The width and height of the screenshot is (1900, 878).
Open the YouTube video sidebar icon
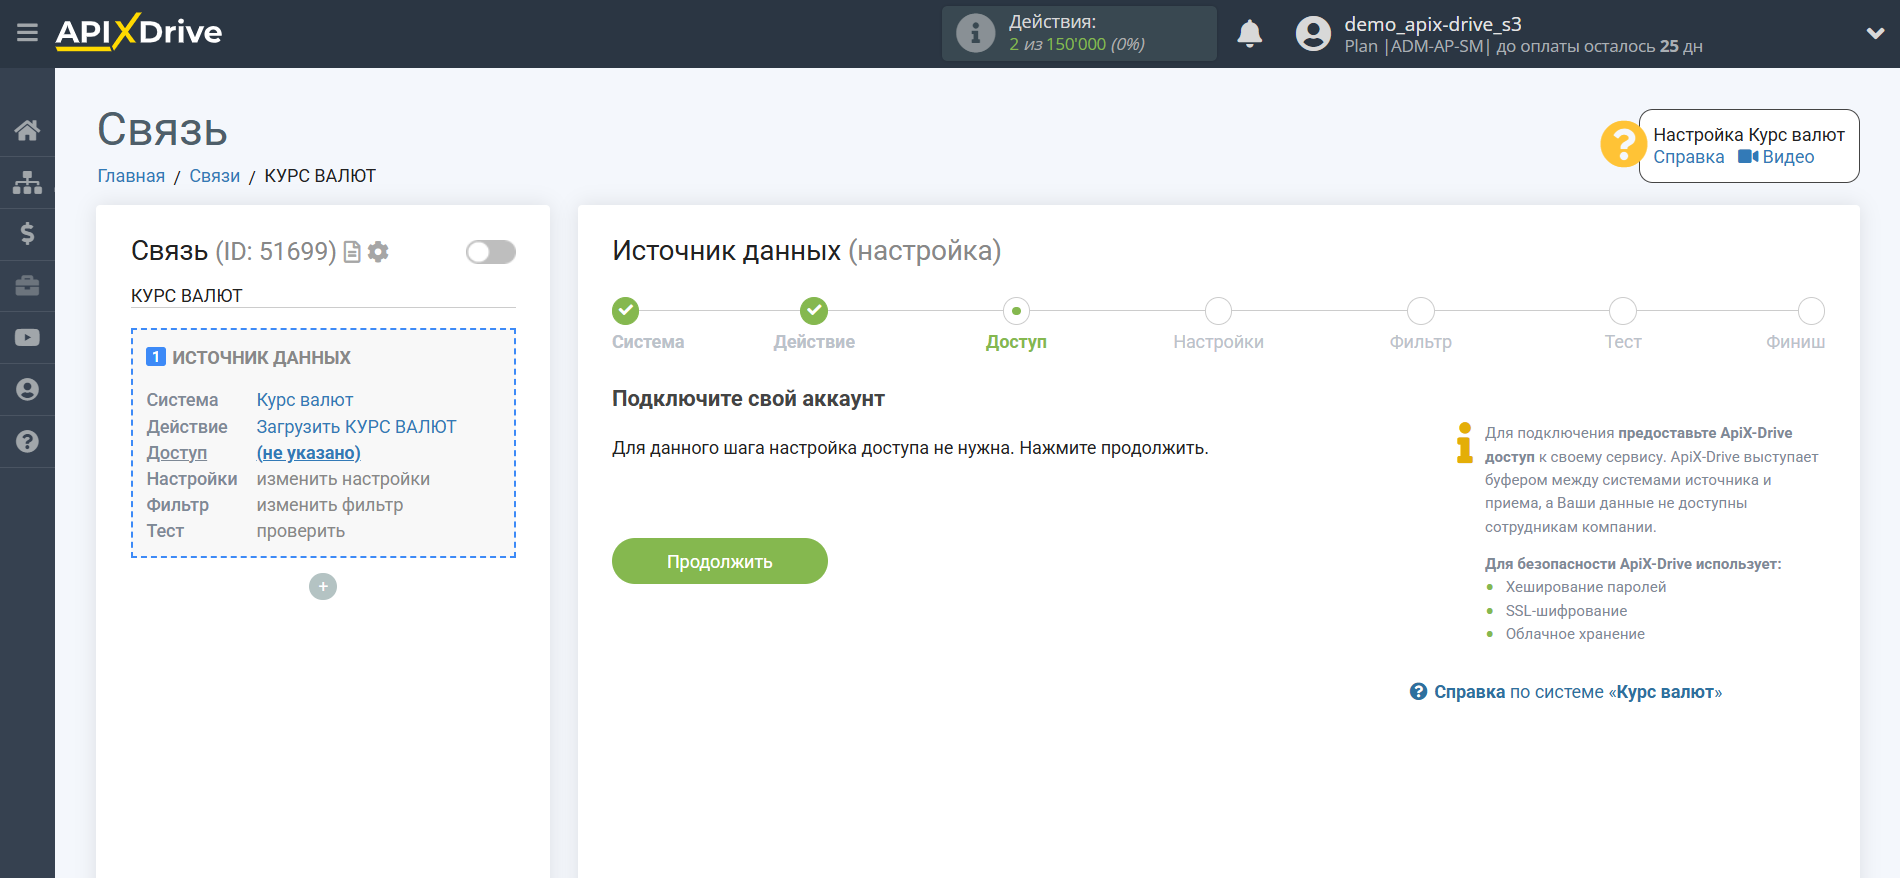tap(27, 338)
